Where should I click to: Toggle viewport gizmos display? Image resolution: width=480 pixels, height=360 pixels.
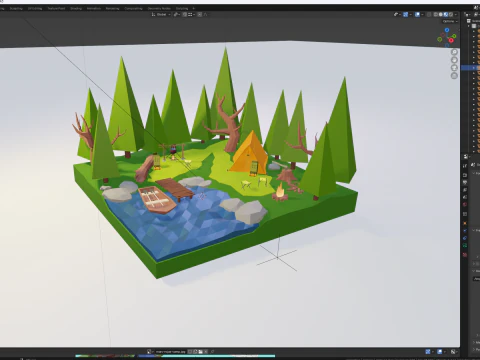[406, 14]
